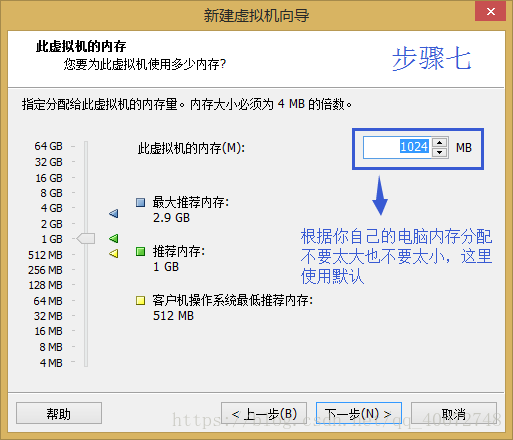Screen dimensions: 513x440
Task: Click the memory input field showing 1024
Action: click(x=398, y=147)
